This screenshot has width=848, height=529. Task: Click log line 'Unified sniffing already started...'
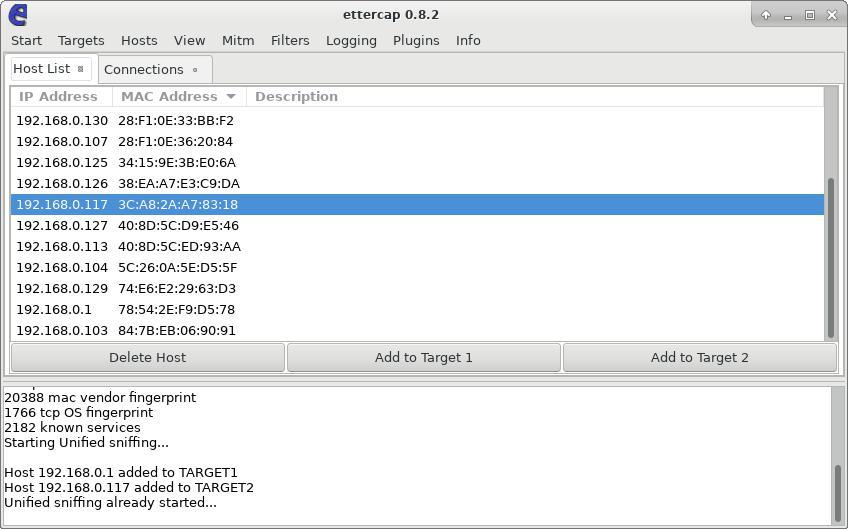[110, 502]
